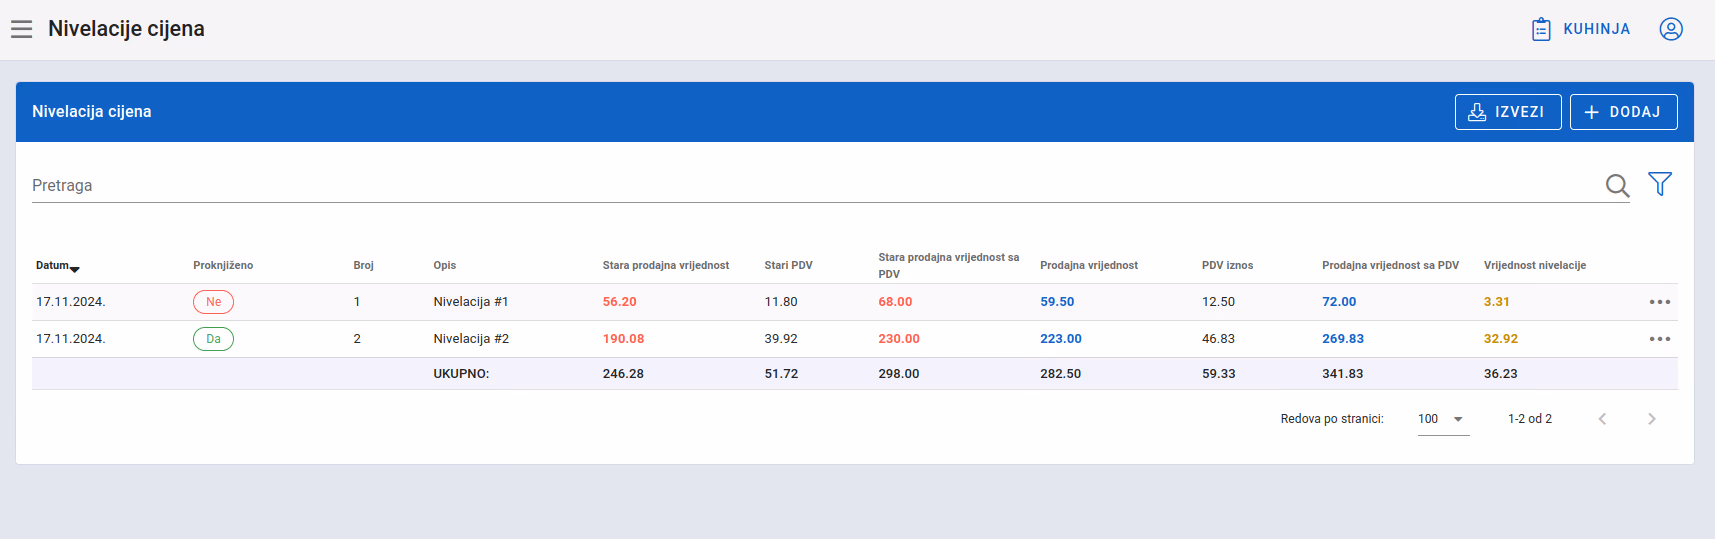Screen dimensions: 1715x539
Task: Go to the next page arrow
Action: (x=1652, y=419)
